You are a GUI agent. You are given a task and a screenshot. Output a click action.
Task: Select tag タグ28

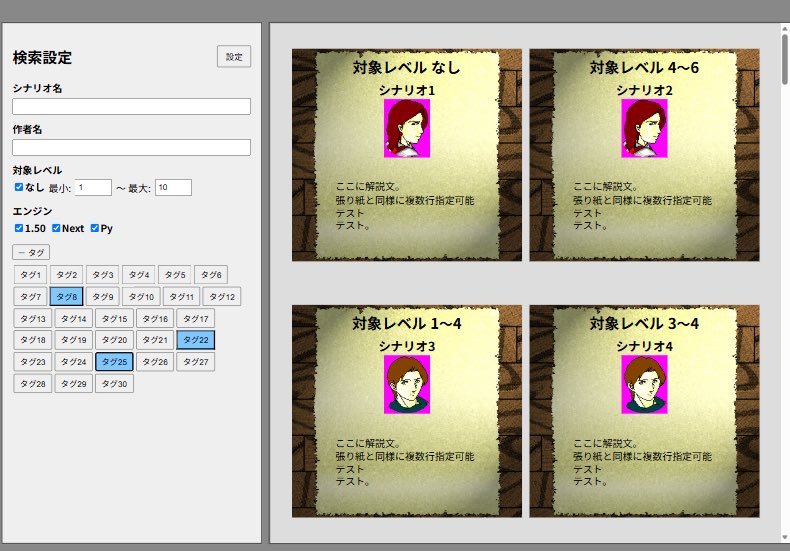[x=33, y=384]
